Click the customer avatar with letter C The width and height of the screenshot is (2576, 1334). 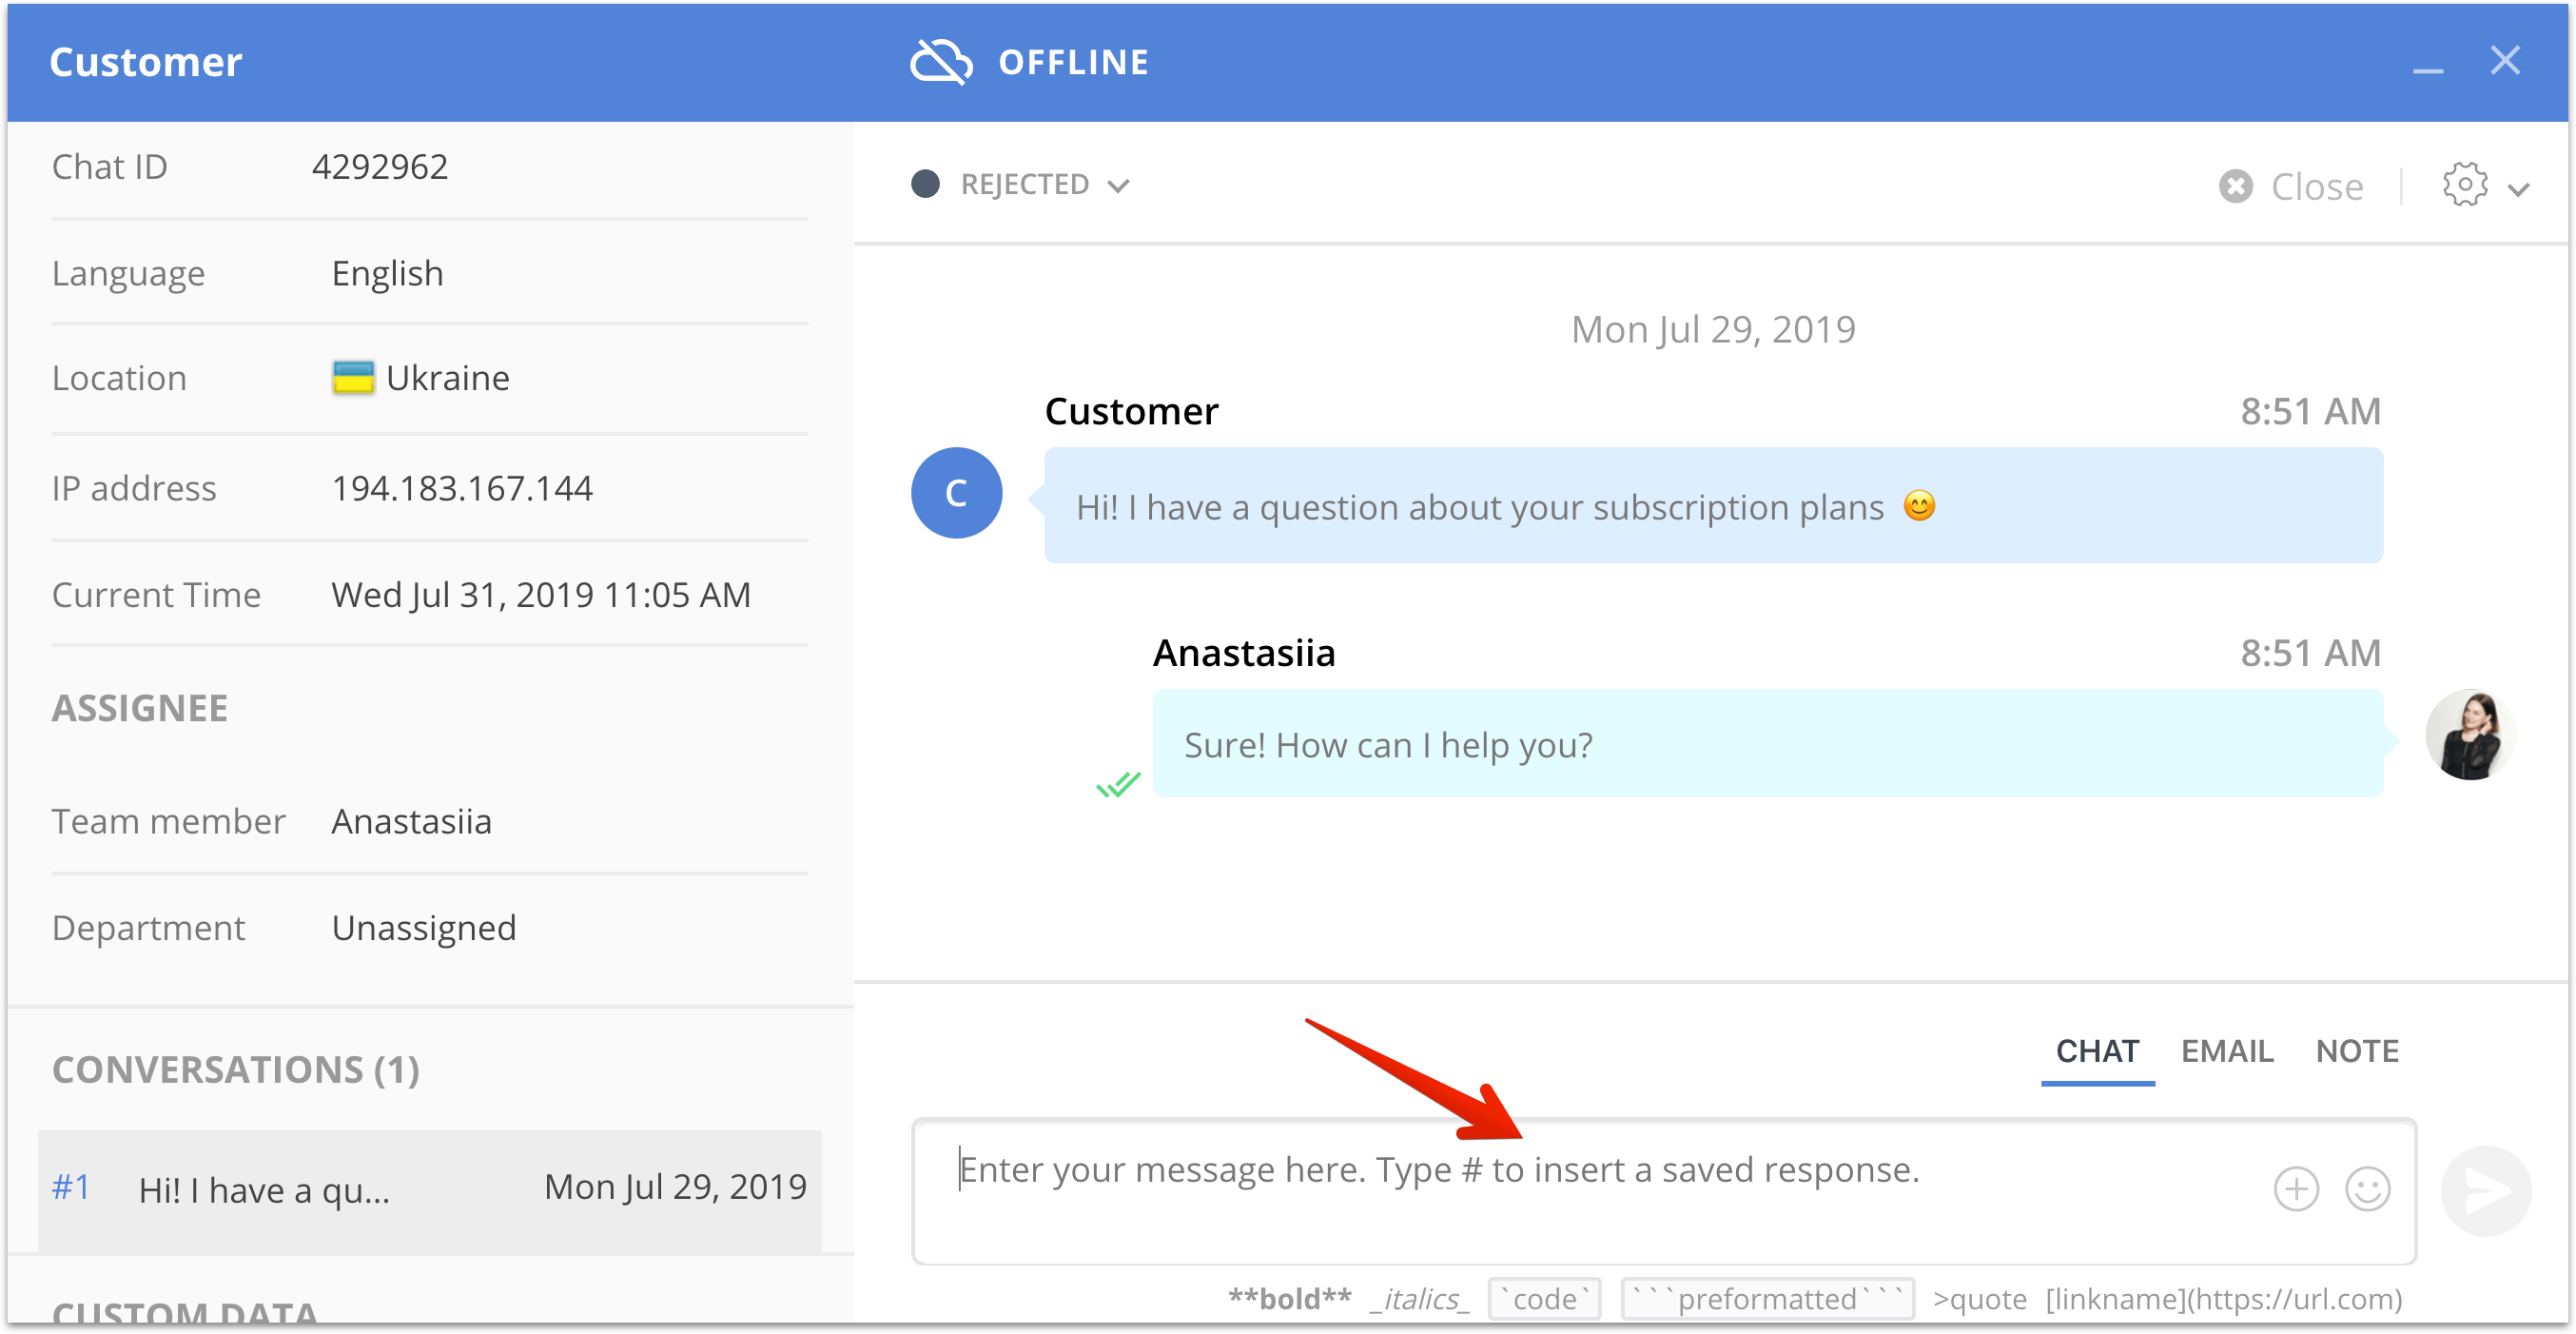(956, 493)
